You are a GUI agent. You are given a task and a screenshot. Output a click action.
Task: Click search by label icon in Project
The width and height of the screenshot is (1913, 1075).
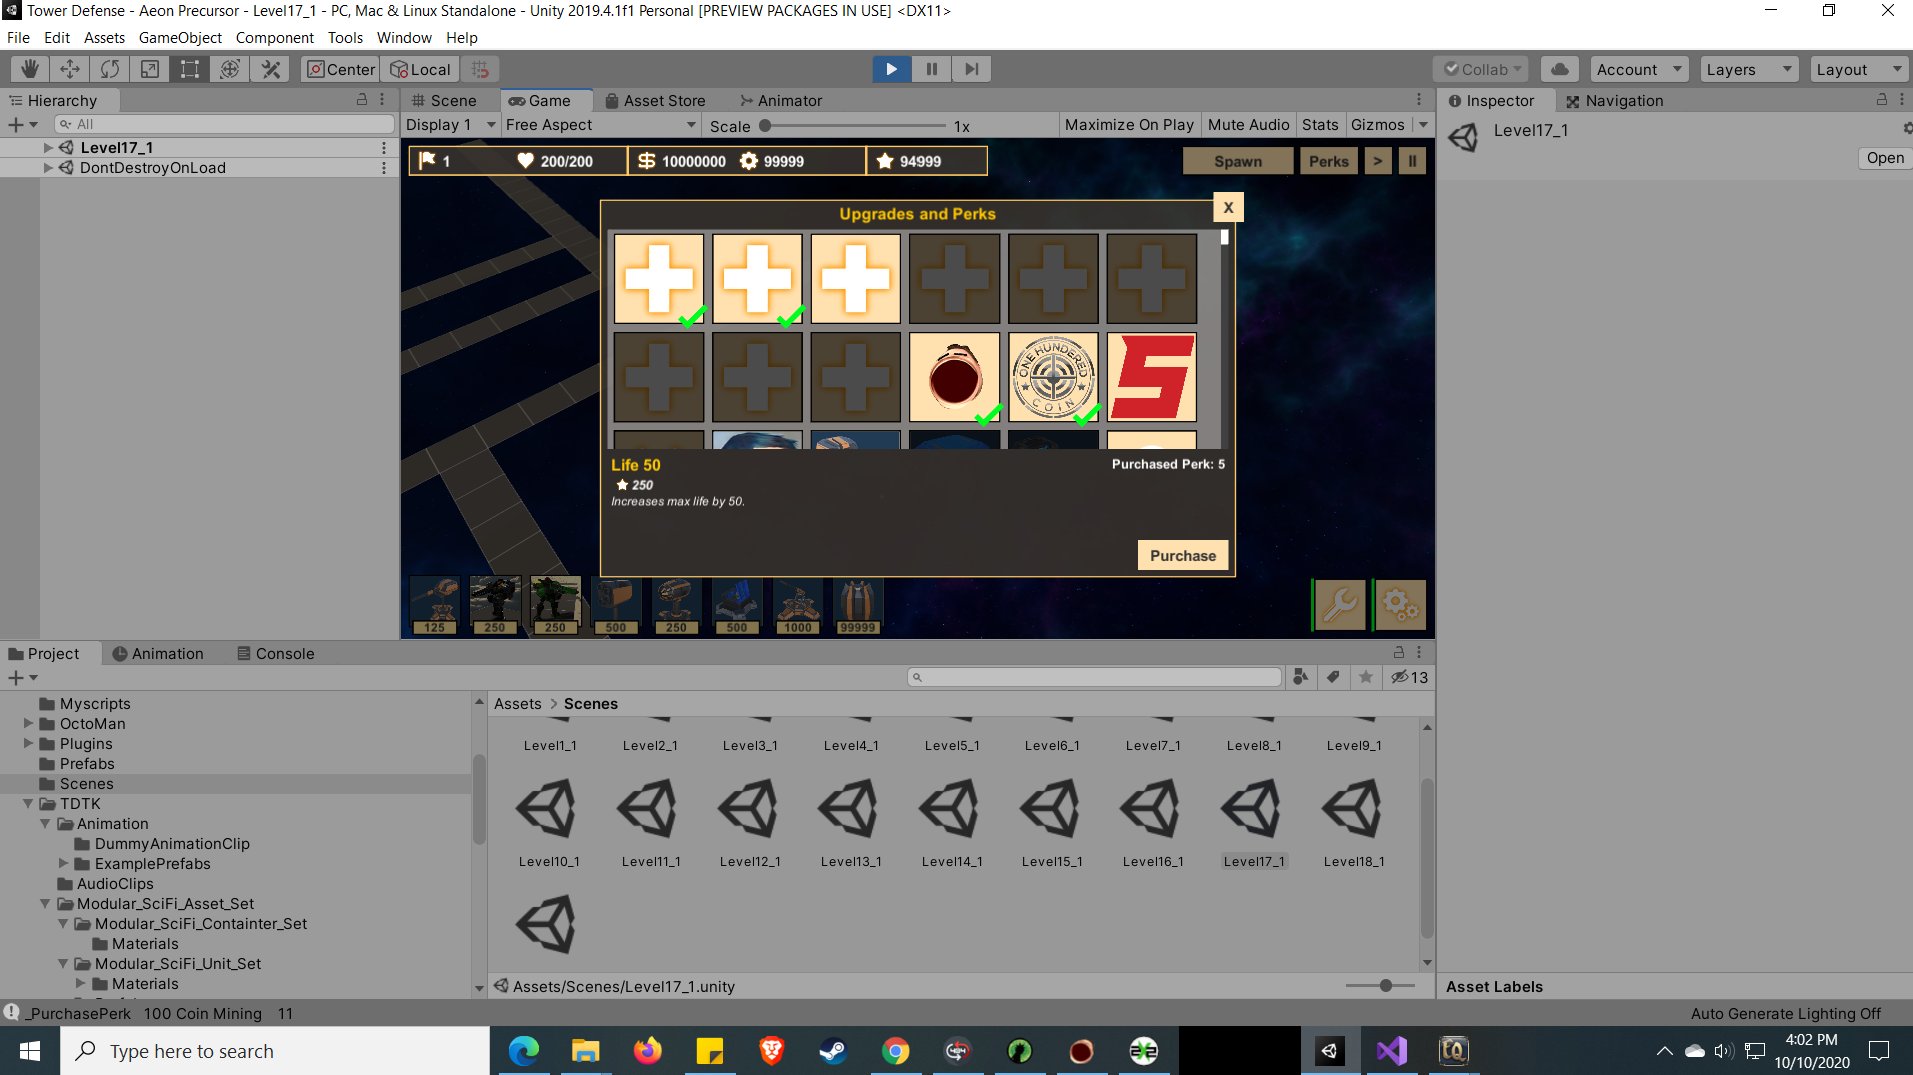click(1333, 677)
